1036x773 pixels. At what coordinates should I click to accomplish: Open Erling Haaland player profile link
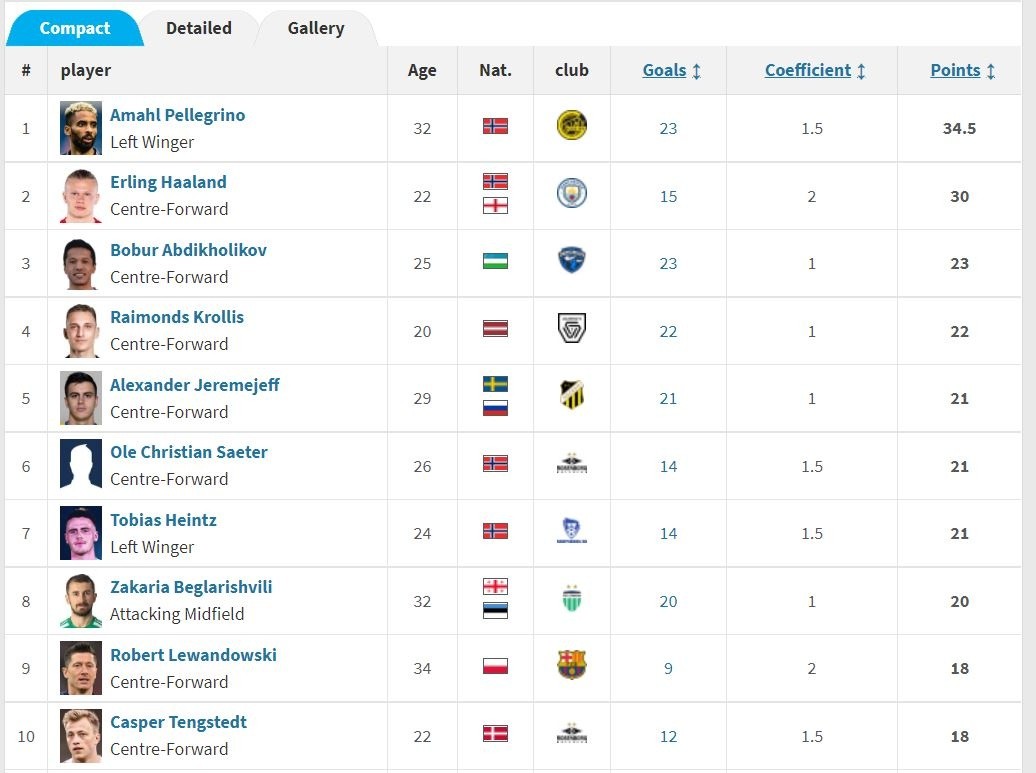point(168,182)
